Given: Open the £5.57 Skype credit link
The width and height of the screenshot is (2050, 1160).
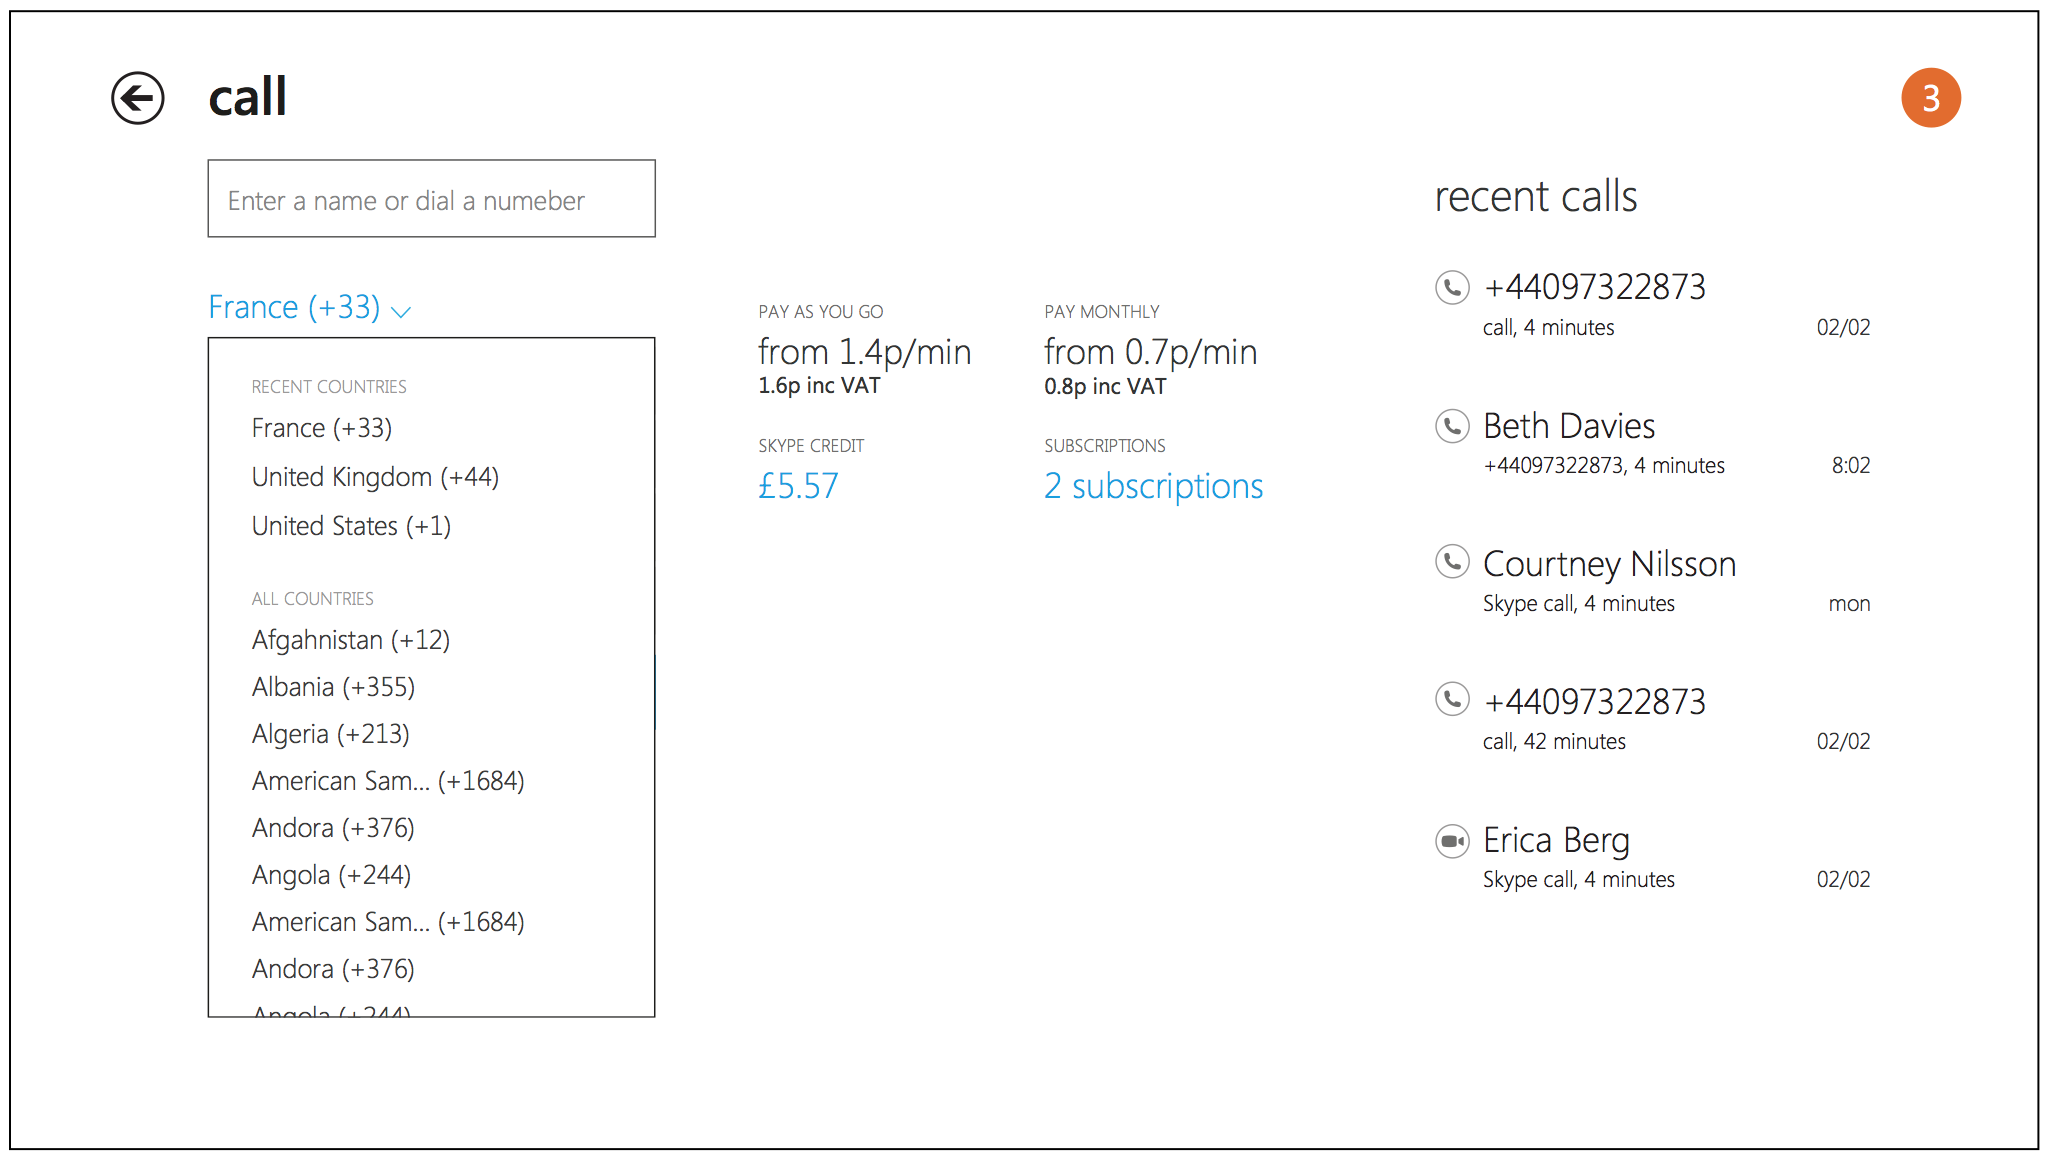Looking at the screenshot, I should coord(798,486).
